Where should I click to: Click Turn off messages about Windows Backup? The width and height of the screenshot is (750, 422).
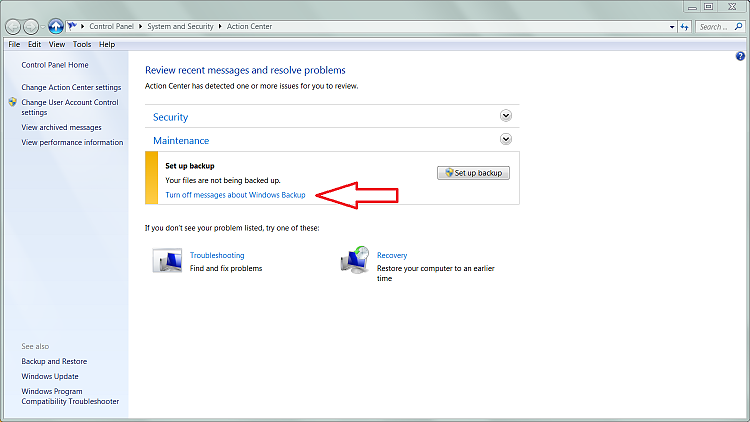point(235,195)
